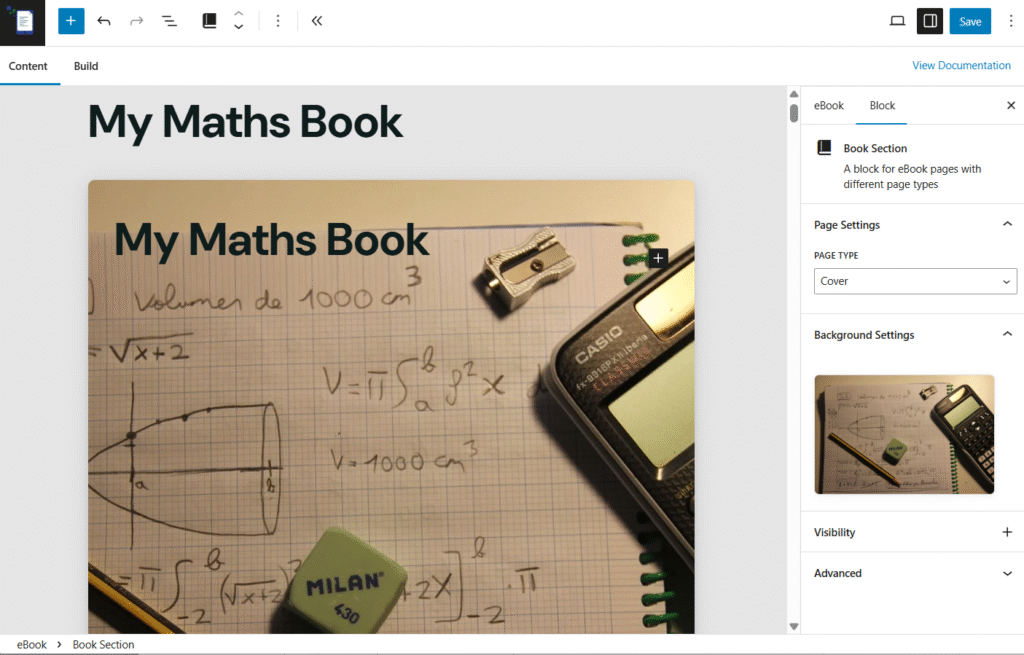Open the Page Type dropdown showing Cover
This screenshot has height=655, width=1024.
[x=915, y=281]
